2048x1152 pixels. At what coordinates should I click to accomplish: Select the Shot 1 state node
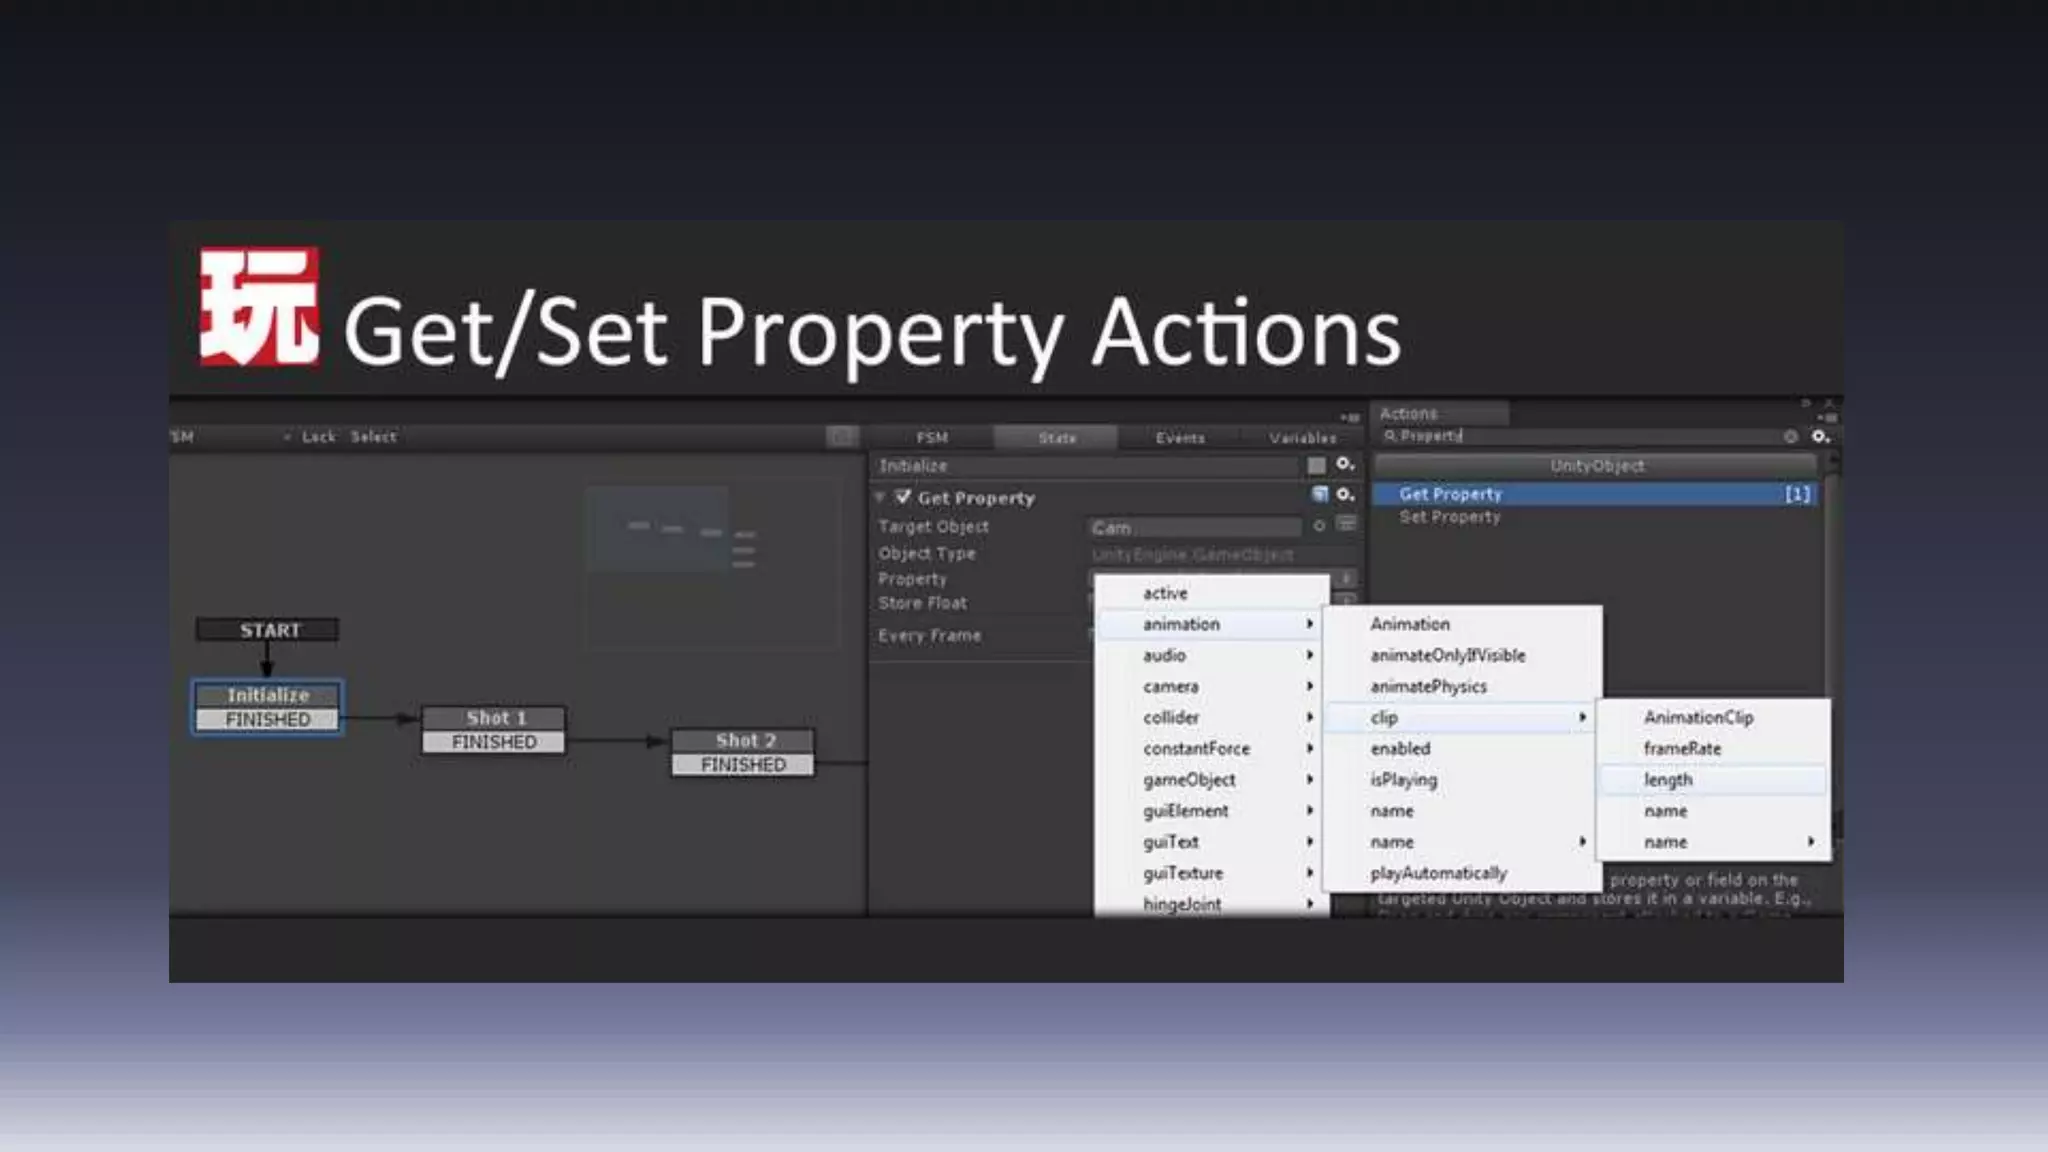coord(494,718)
